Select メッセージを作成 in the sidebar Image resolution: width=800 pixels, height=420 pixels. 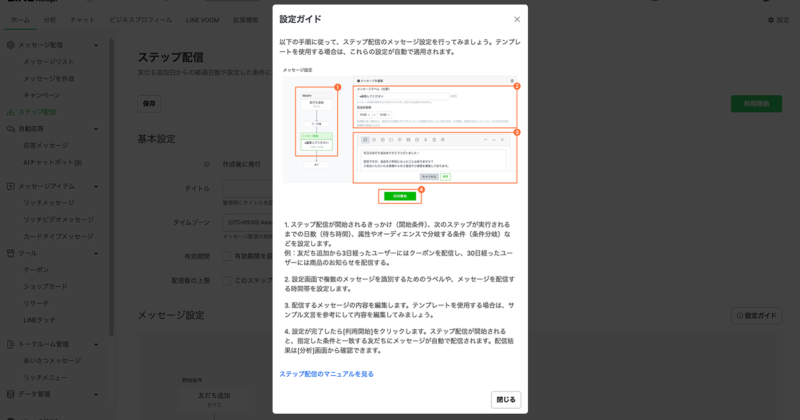[48, 79]
